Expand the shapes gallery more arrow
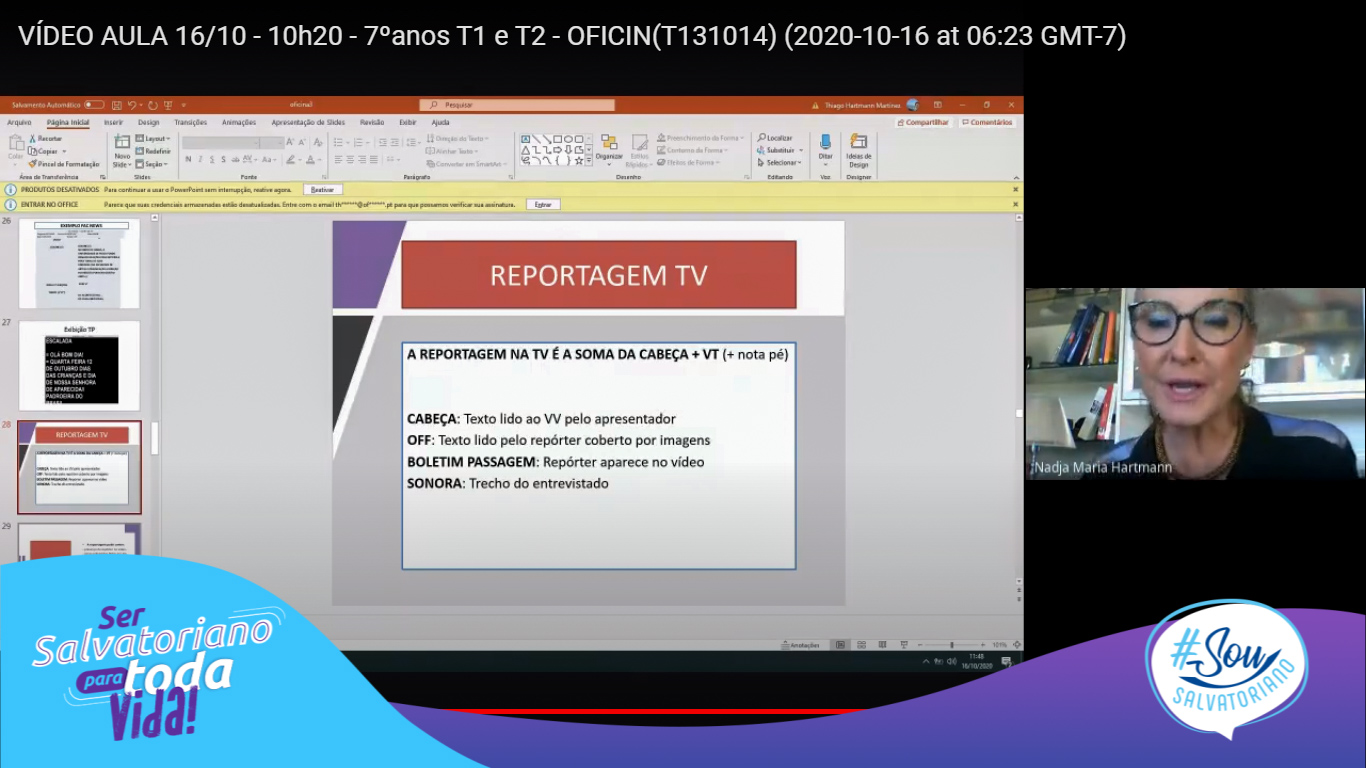This screenshot has height=768, width=1366. pos(590,161)
